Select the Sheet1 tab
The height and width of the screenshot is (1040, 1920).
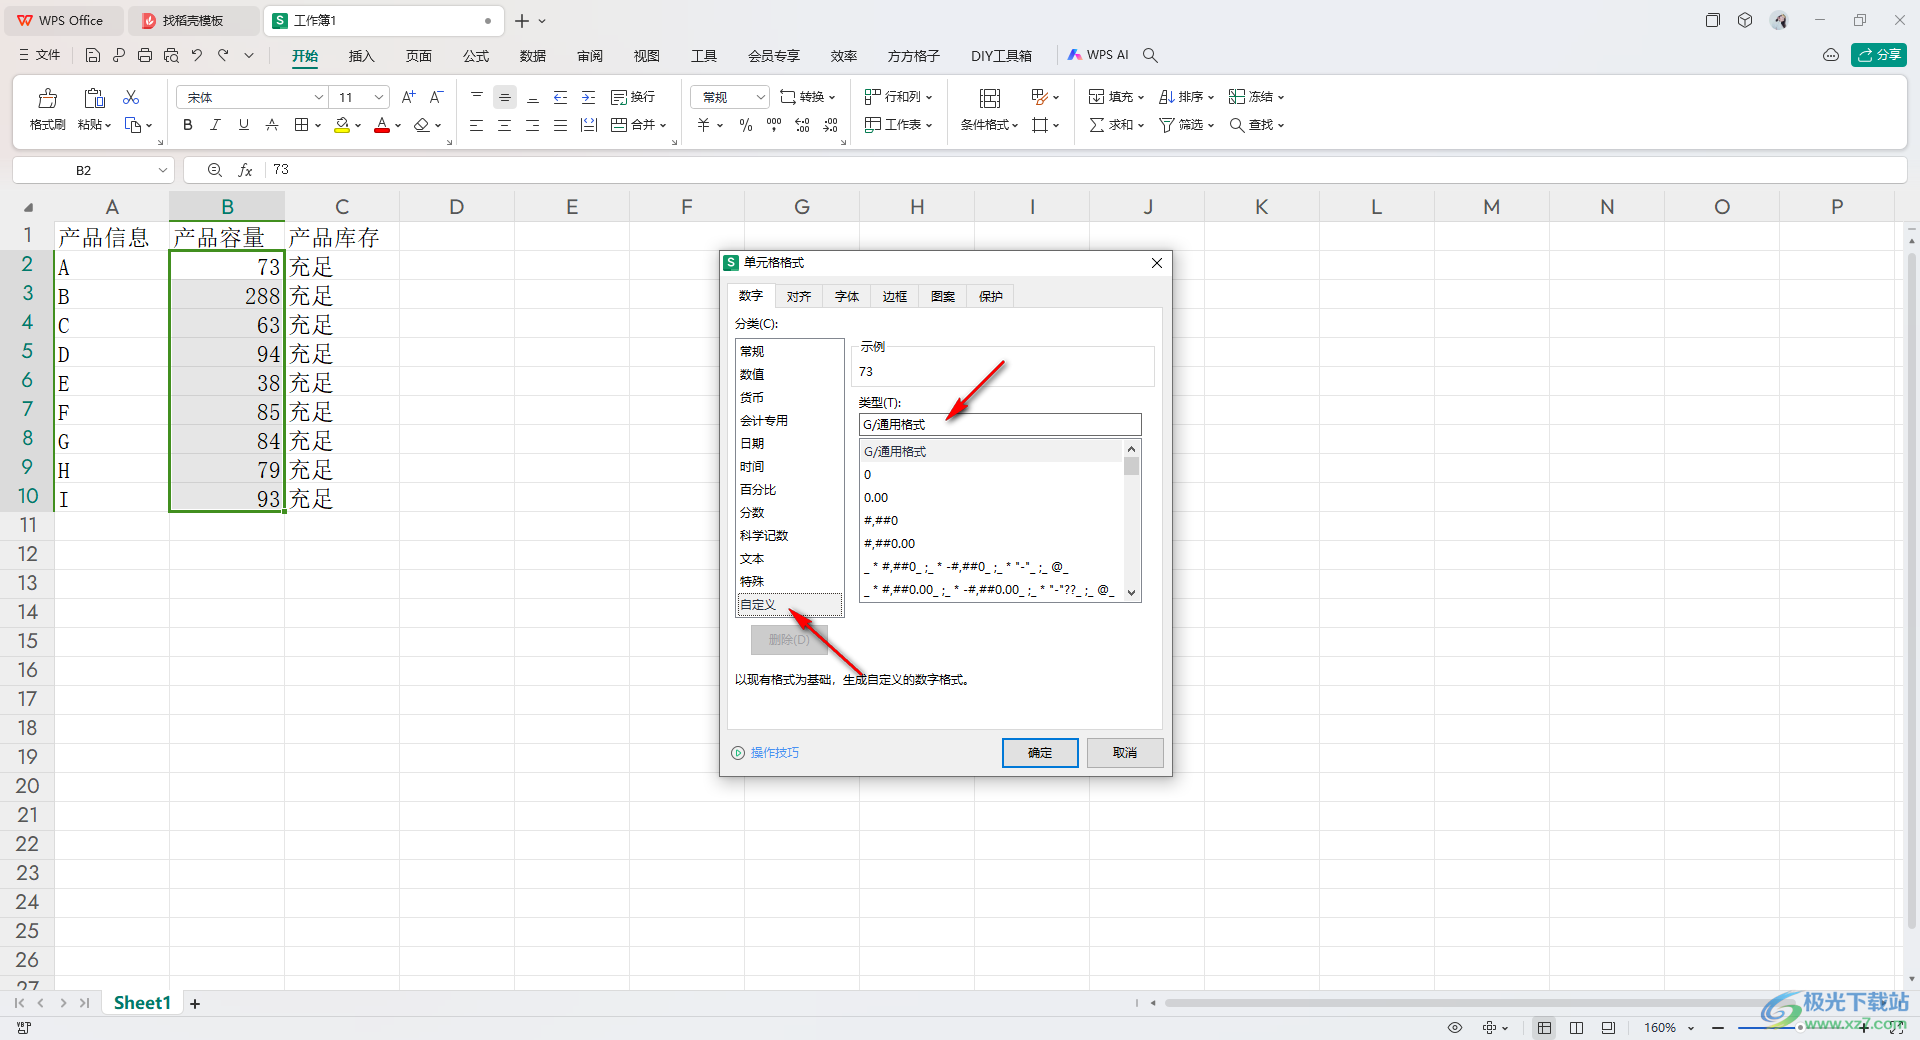(x=142, y=1003)
